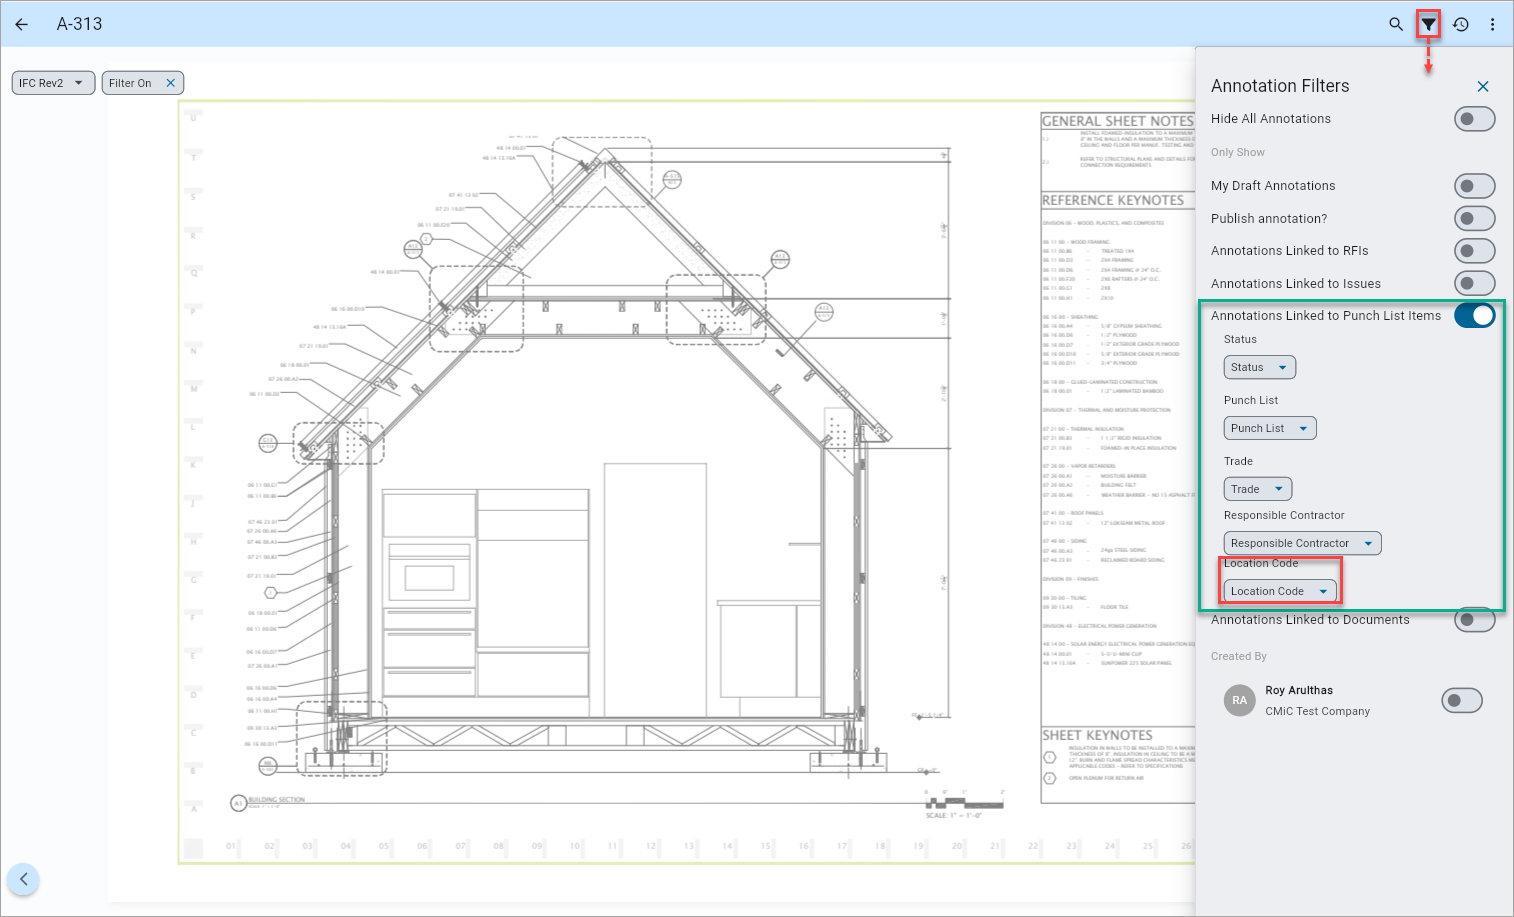
Task: Open search with the magnifier icon
Action: click(x=1396, y=24)
